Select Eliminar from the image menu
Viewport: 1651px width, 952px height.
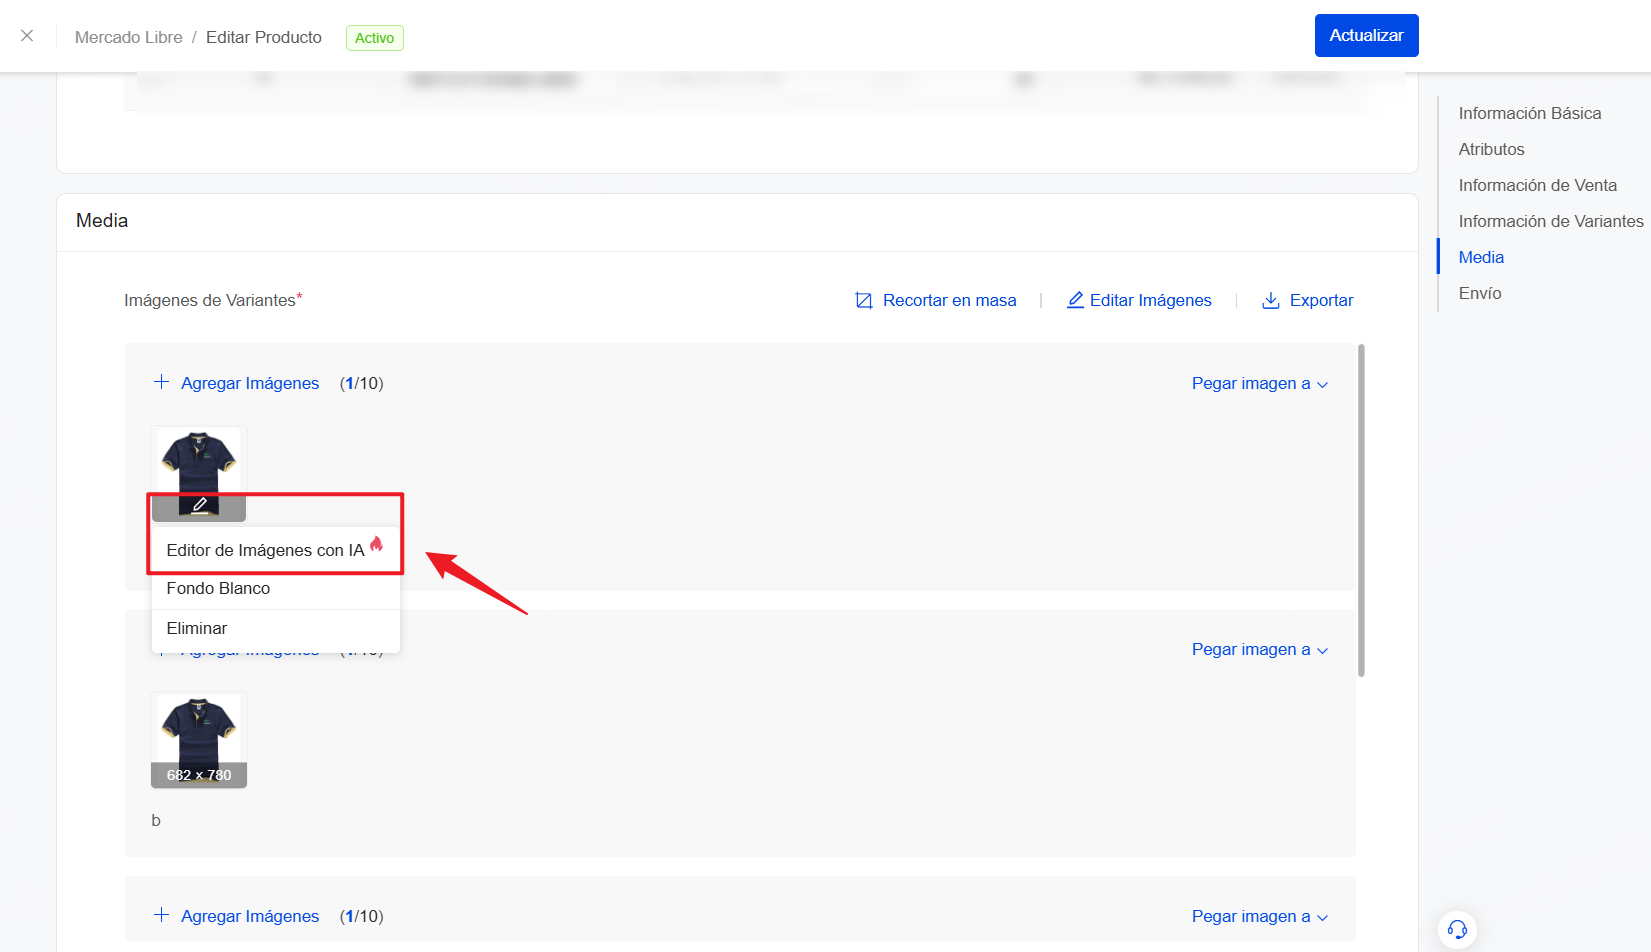197,629
